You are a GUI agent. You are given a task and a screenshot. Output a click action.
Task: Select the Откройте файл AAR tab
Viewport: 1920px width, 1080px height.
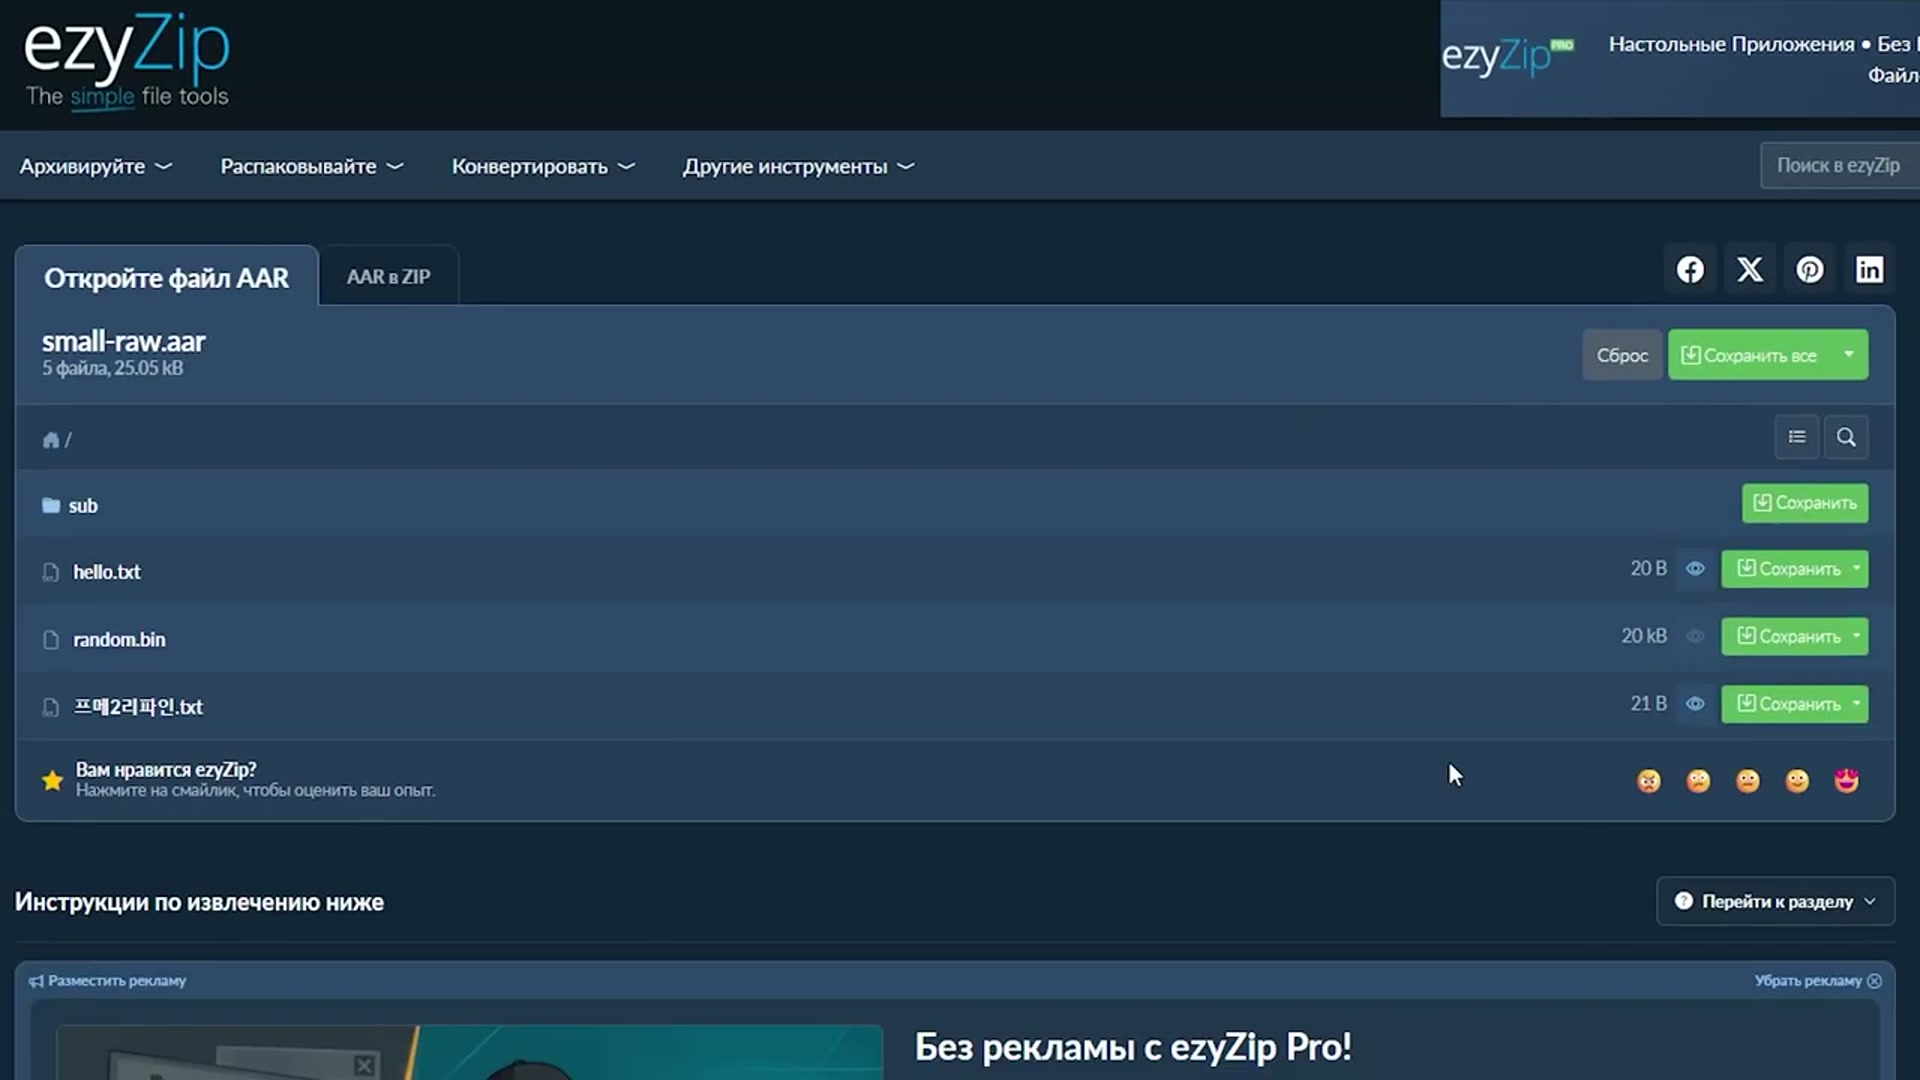[166, 277]
